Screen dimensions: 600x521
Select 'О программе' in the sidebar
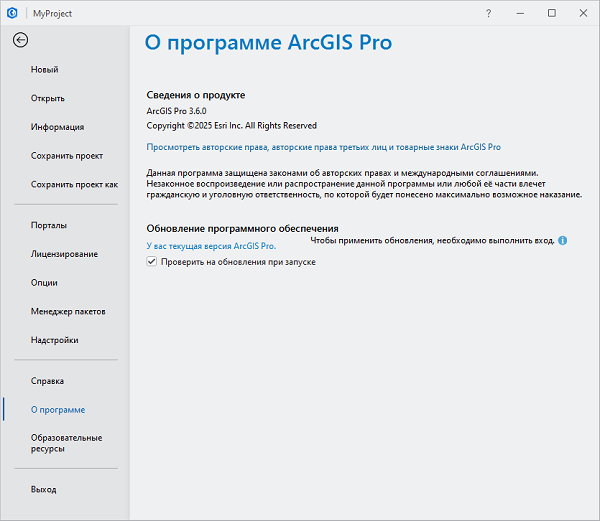tap(58, 410)
